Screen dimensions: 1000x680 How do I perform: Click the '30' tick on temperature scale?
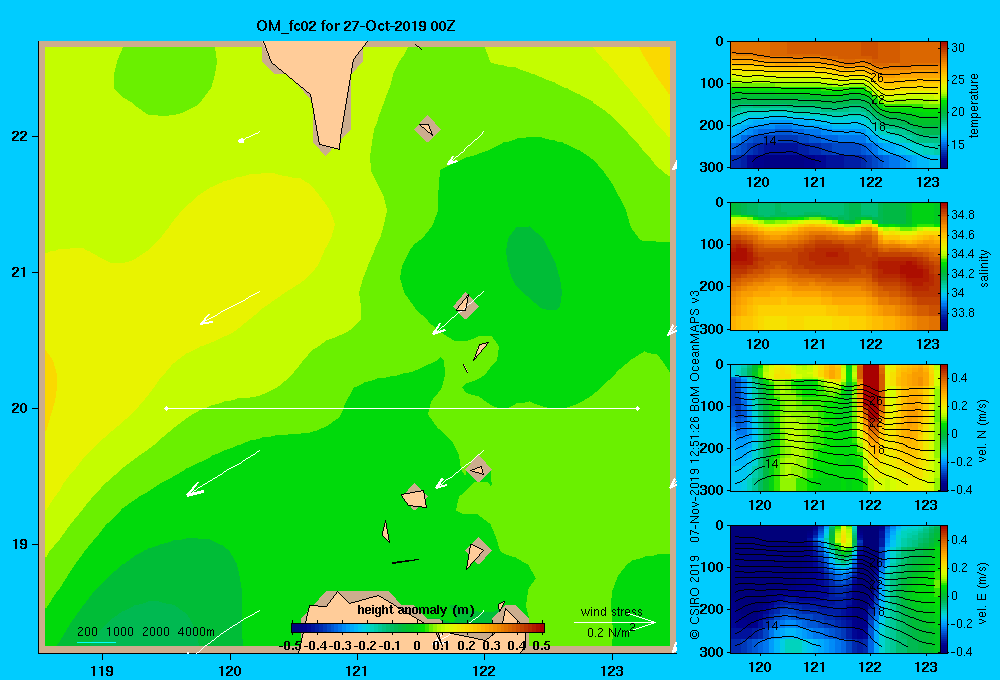[958, 48]
